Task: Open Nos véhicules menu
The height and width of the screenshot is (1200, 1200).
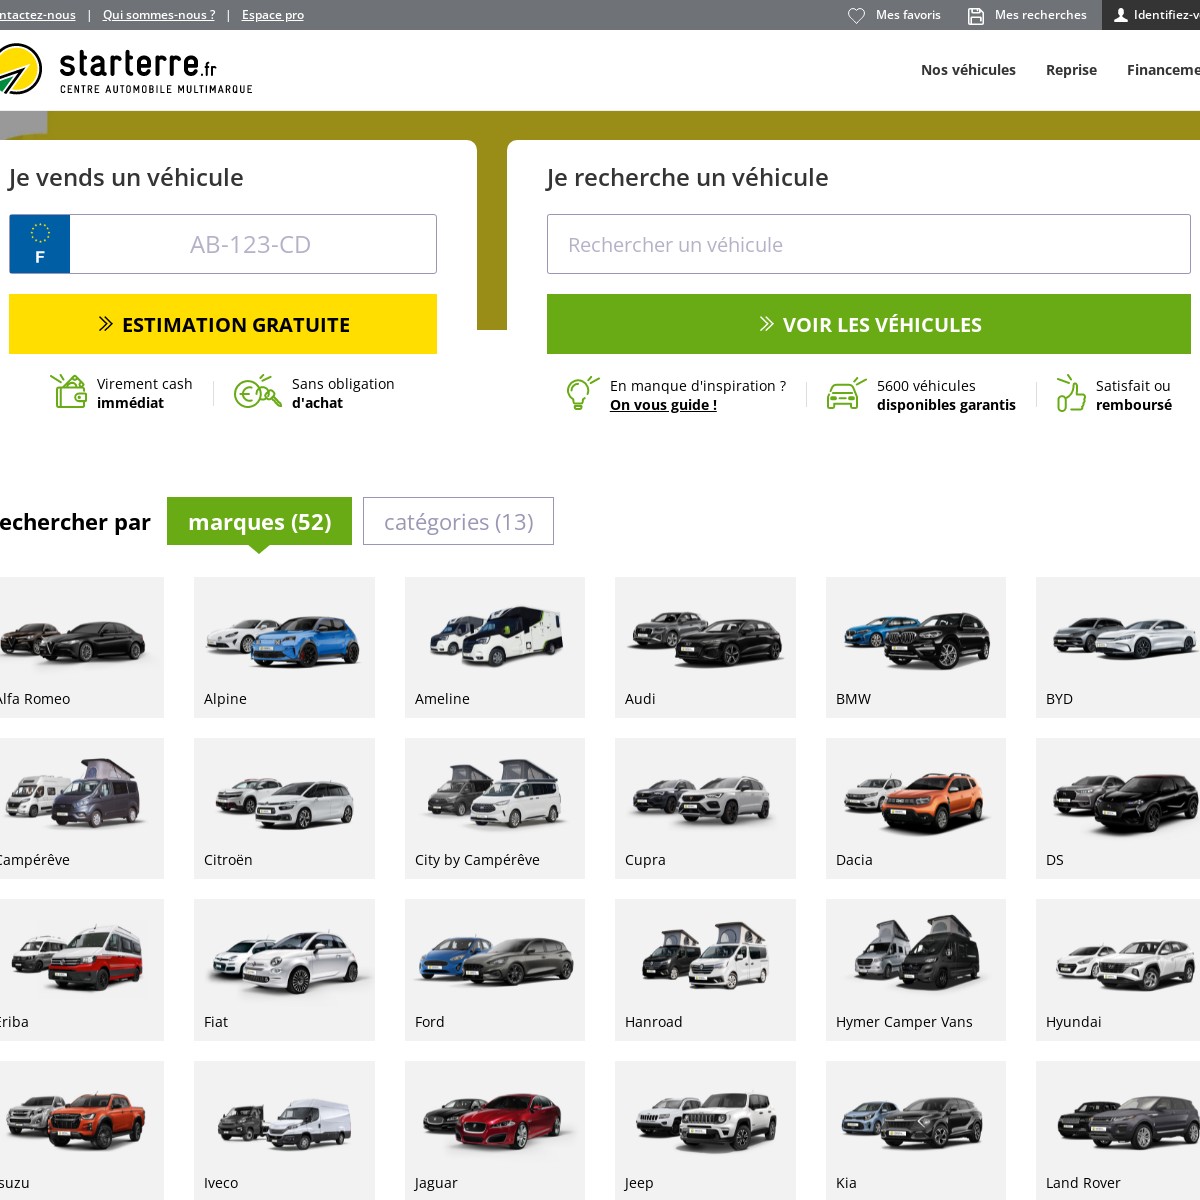Action: (x=968, y=70)
